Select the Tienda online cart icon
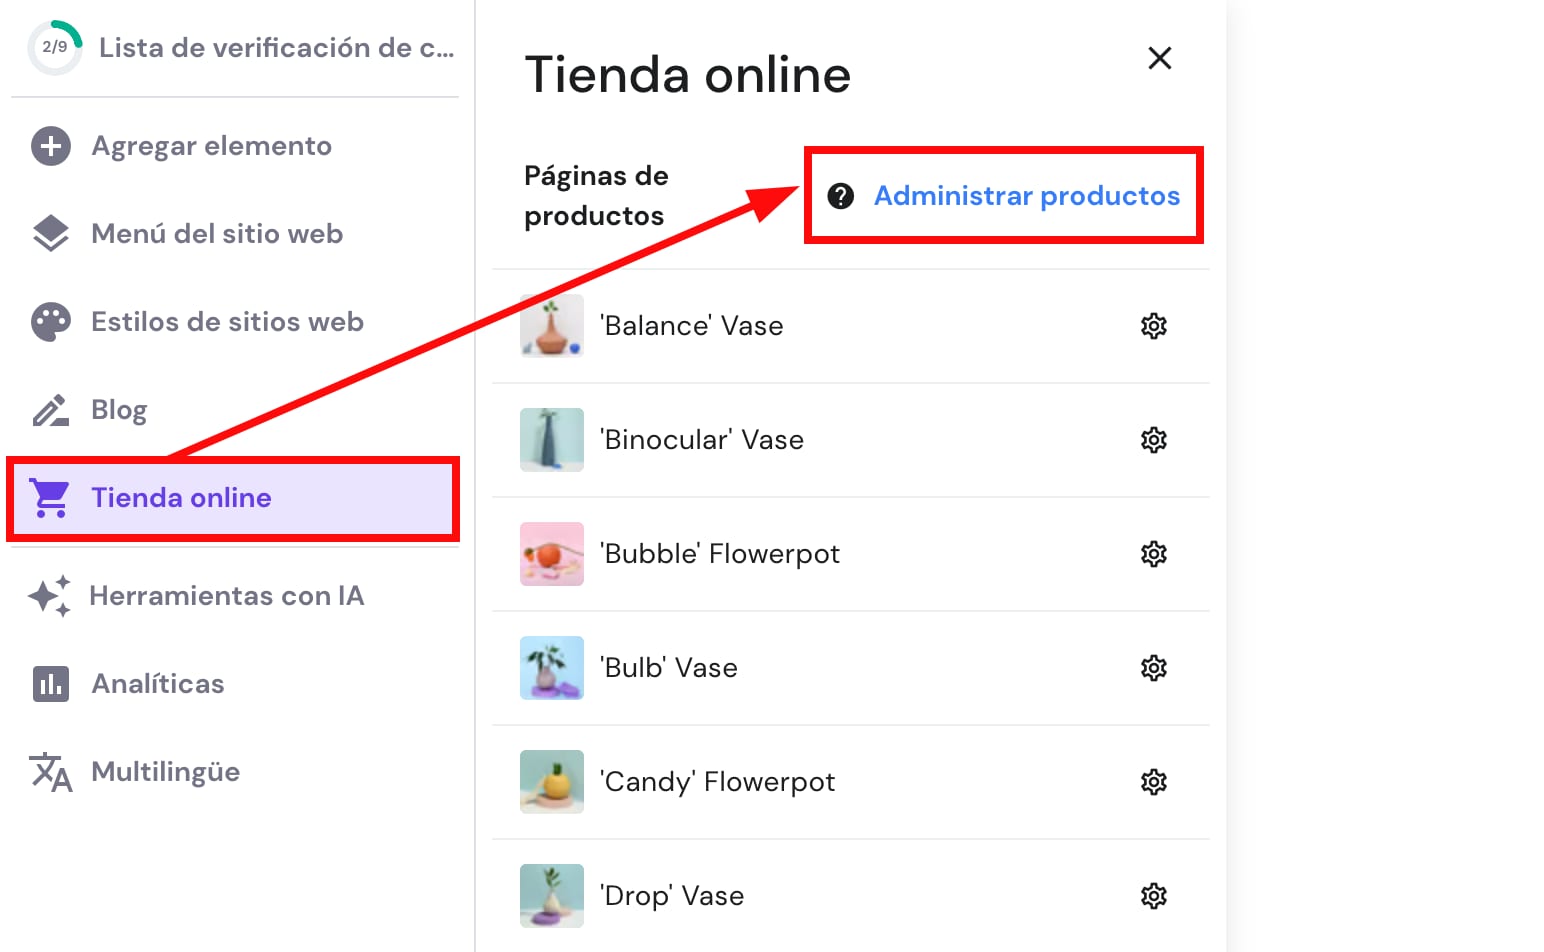The height and width of the screenshot is (952, 1544). tap(50, 497)
